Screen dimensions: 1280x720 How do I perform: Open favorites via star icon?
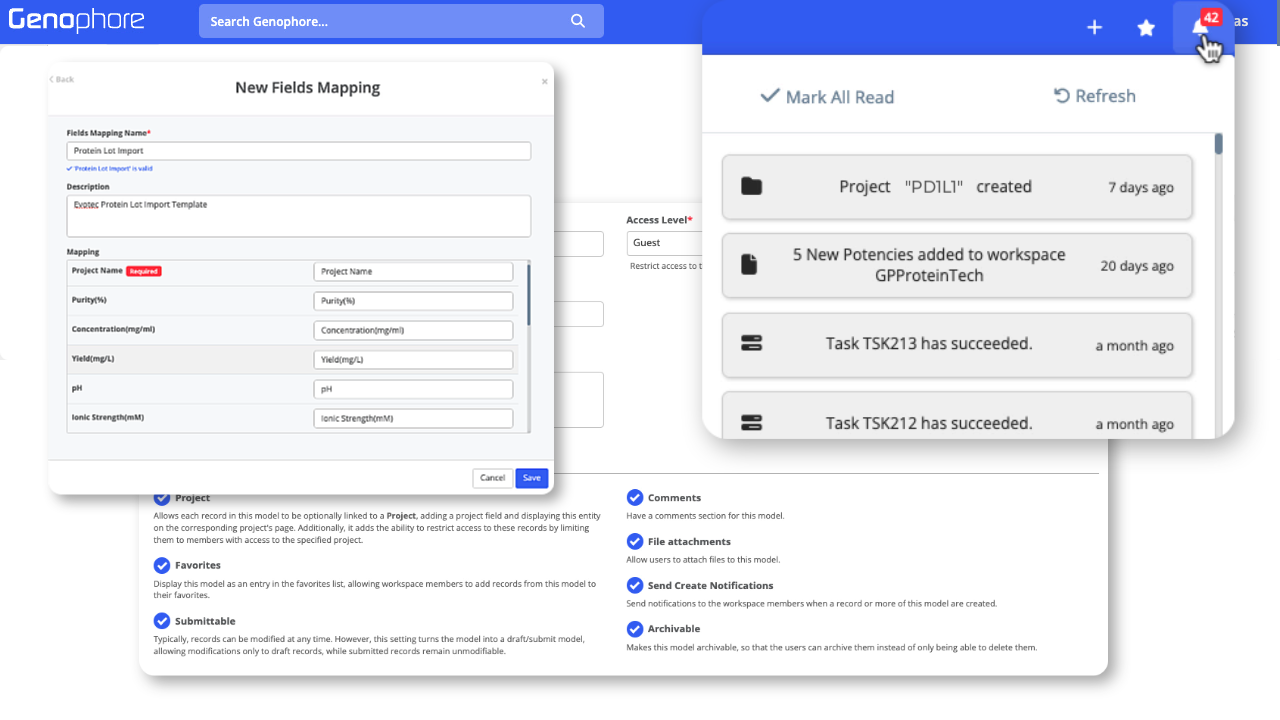1146,28
